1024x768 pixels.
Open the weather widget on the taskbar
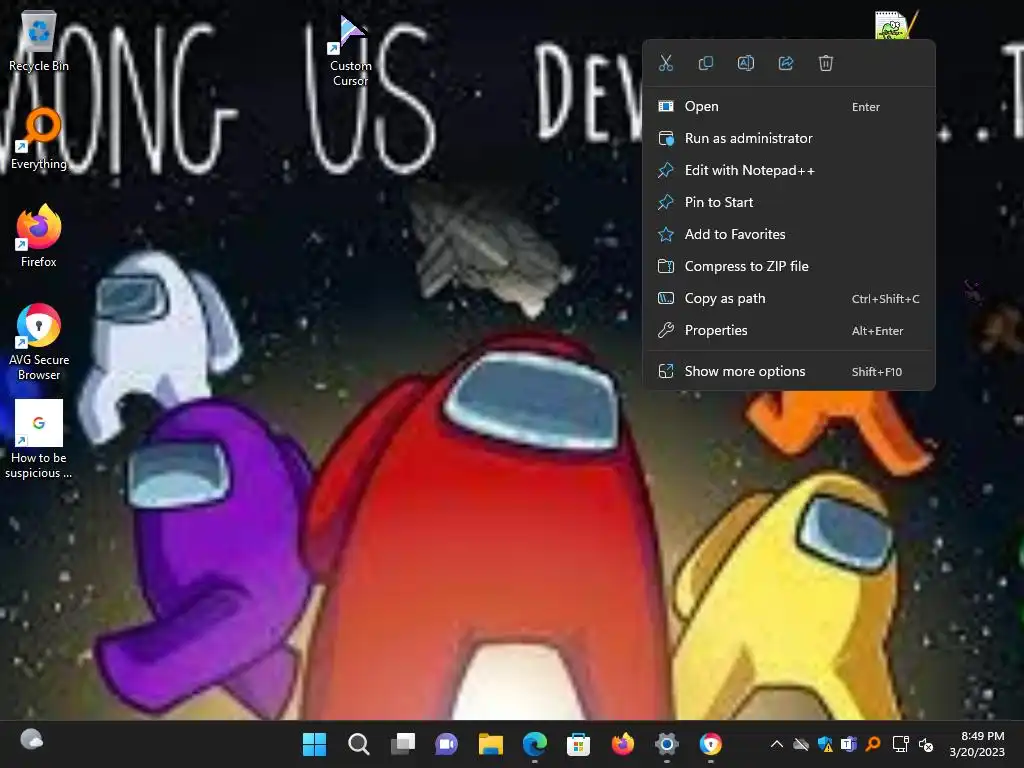click(x=31, y=740)
